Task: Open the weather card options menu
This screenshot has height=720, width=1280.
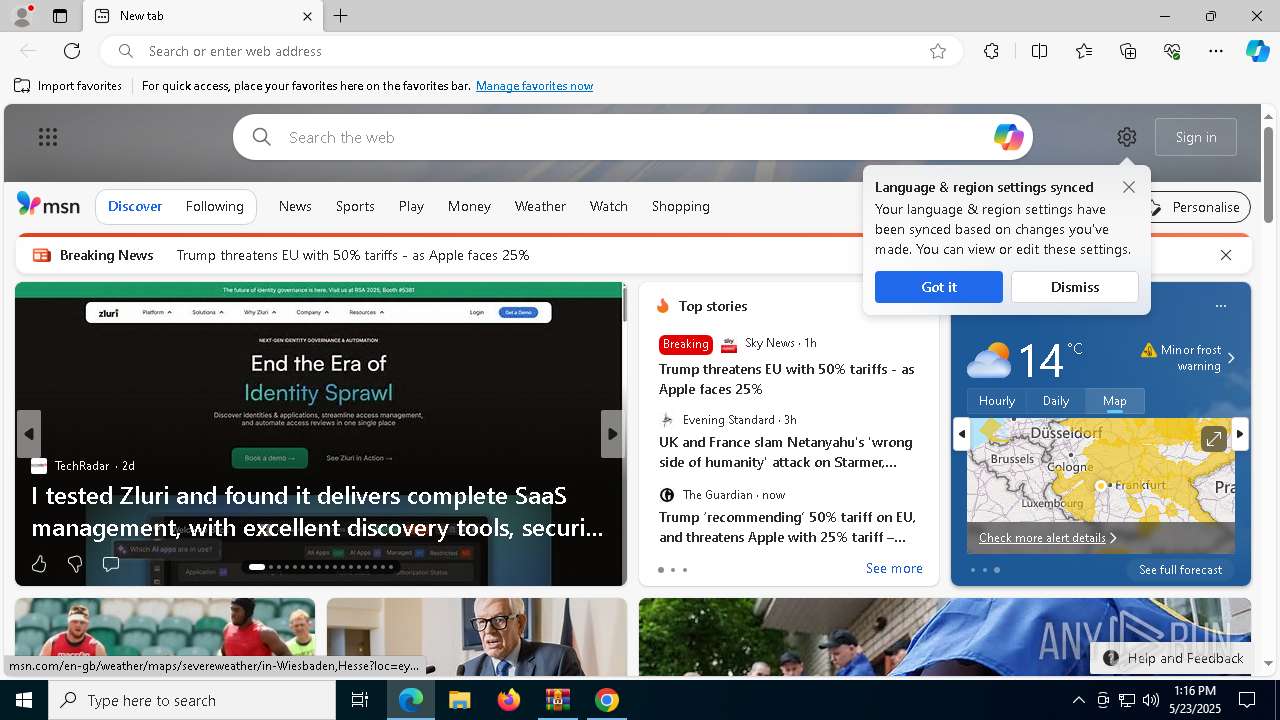Action: (x=1220, y=306)
